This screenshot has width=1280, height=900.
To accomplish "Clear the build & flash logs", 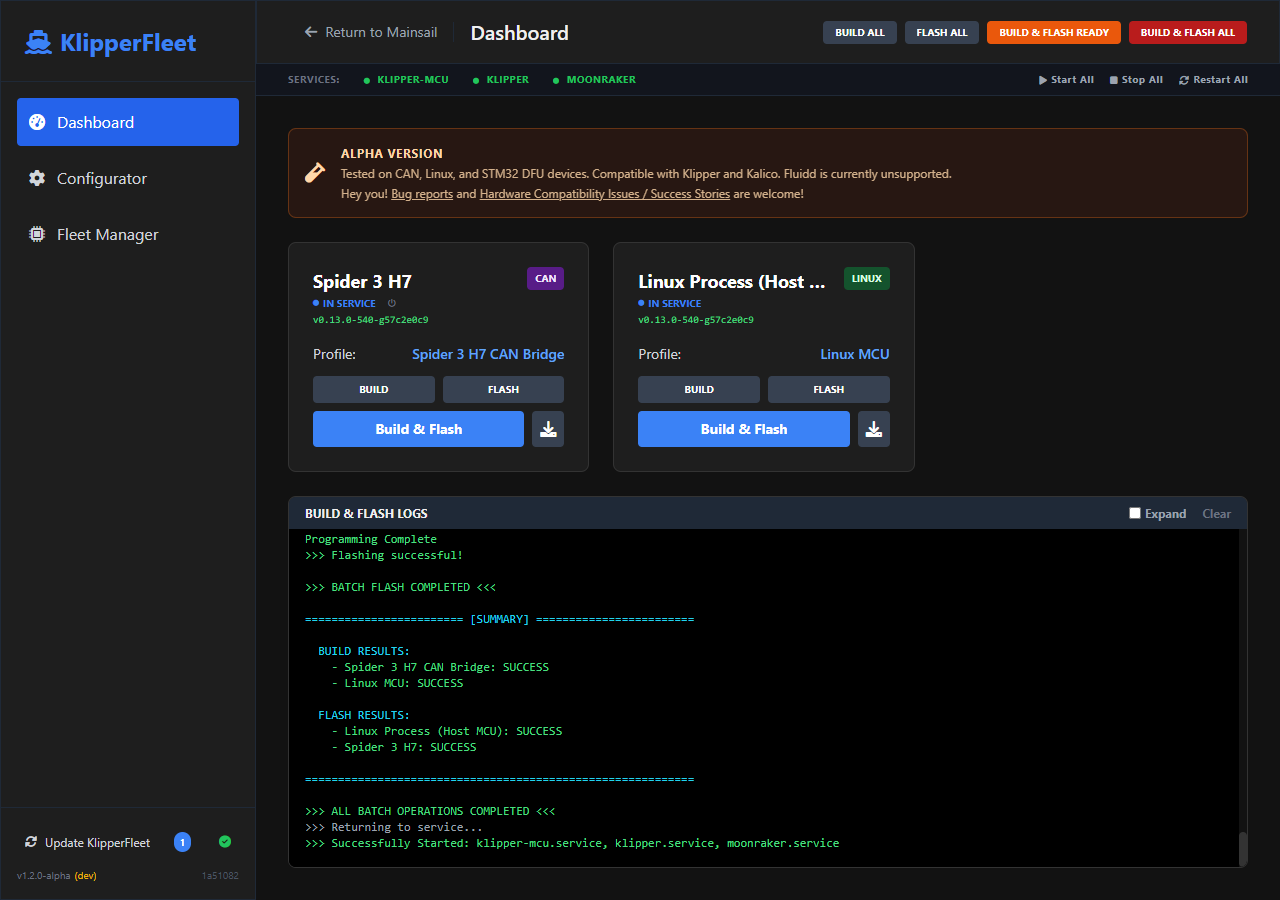I will point(1217,513).
